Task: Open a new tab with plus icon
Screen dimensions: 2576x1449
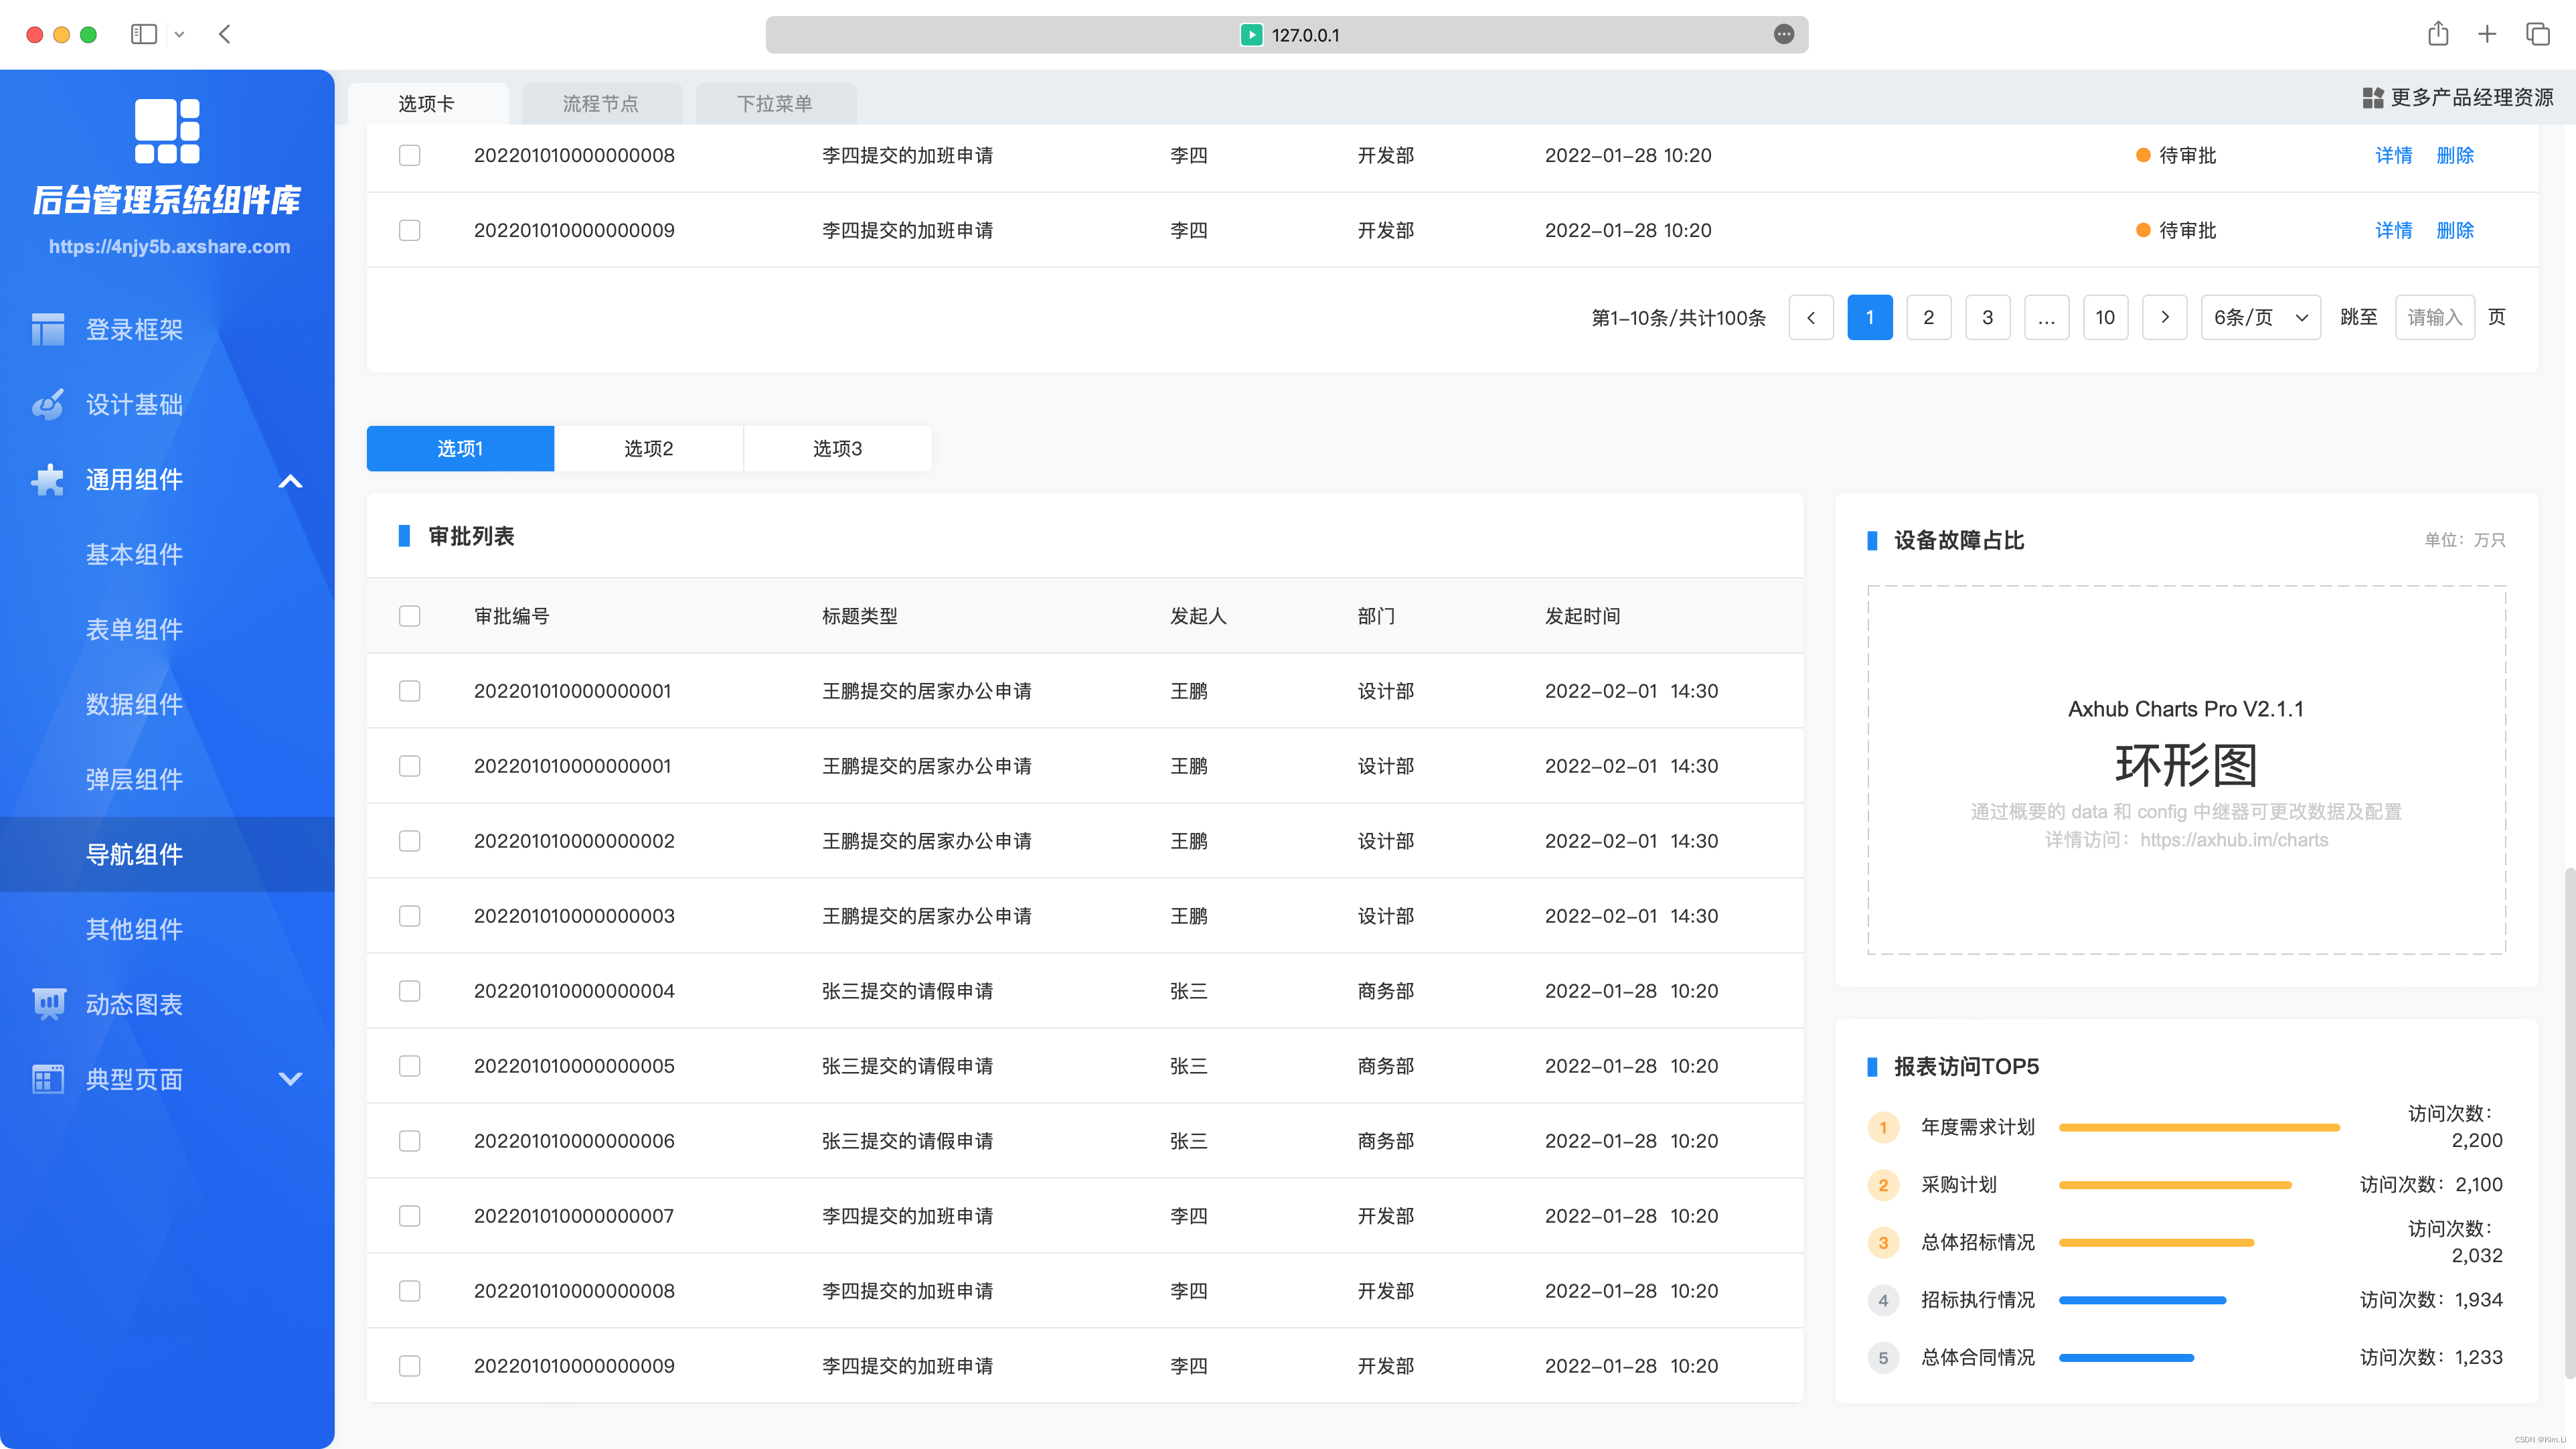Action: 2487,34
